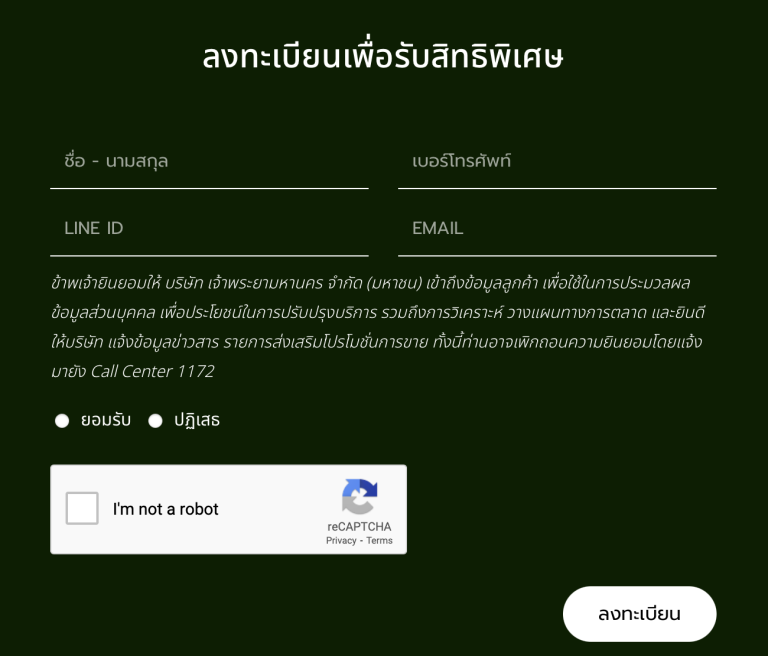Select the EMAIL input field
Viewport: 768px width, 656px height.
point(557,228)
